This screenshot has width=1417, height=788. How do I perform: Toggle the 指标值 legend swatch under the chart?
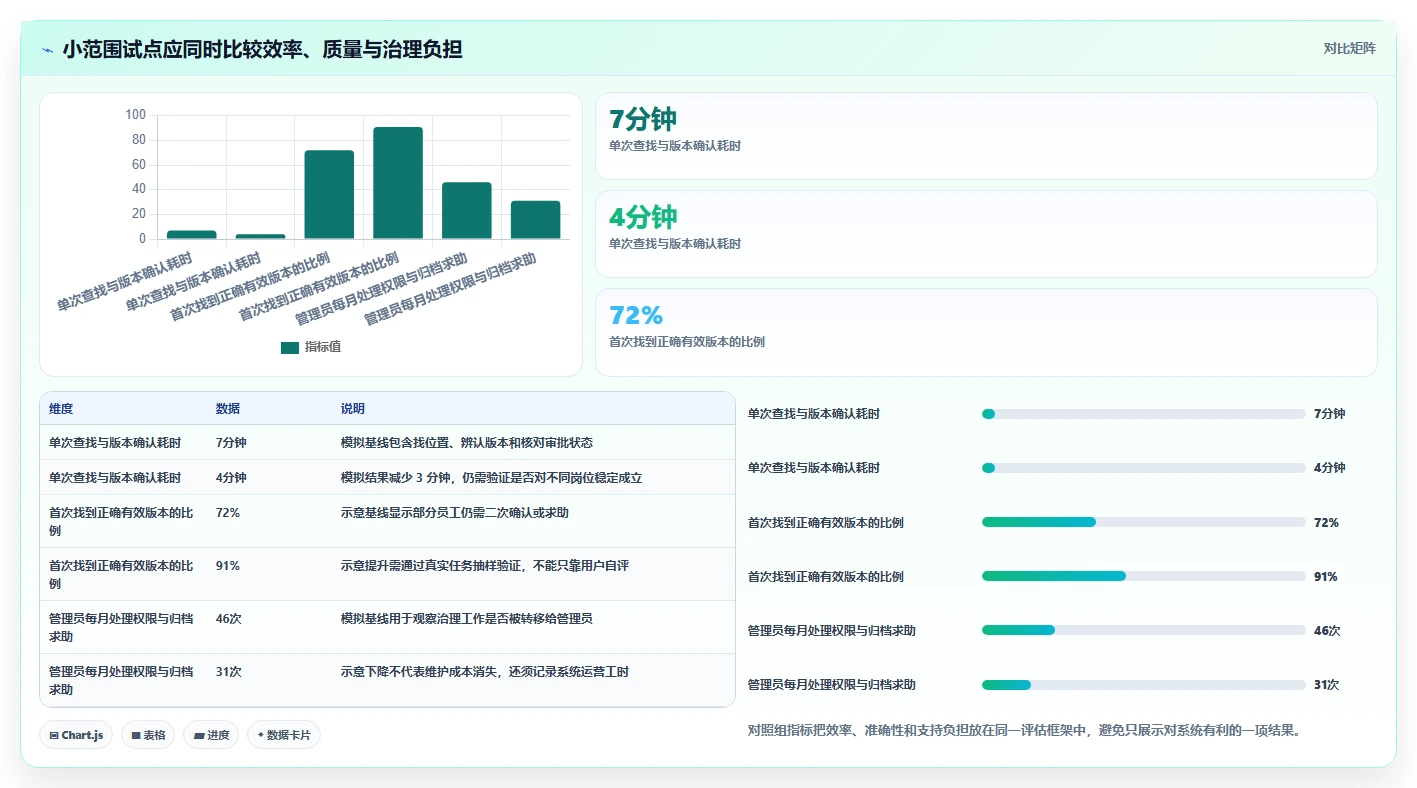[x=290, y=347]
